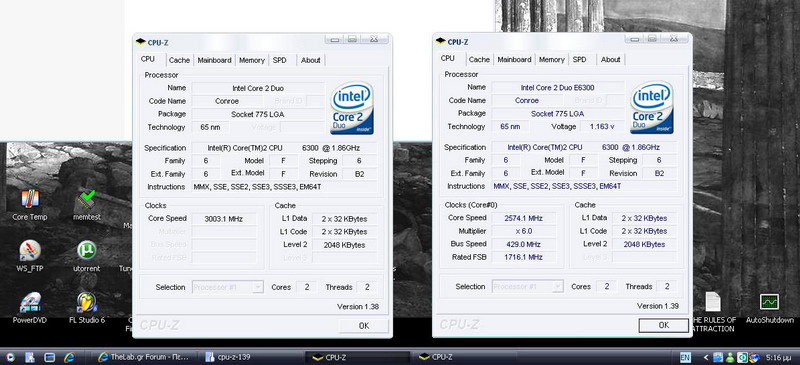Switch to Cache tab in left CPU-Z window

click(x=180, y=60)
